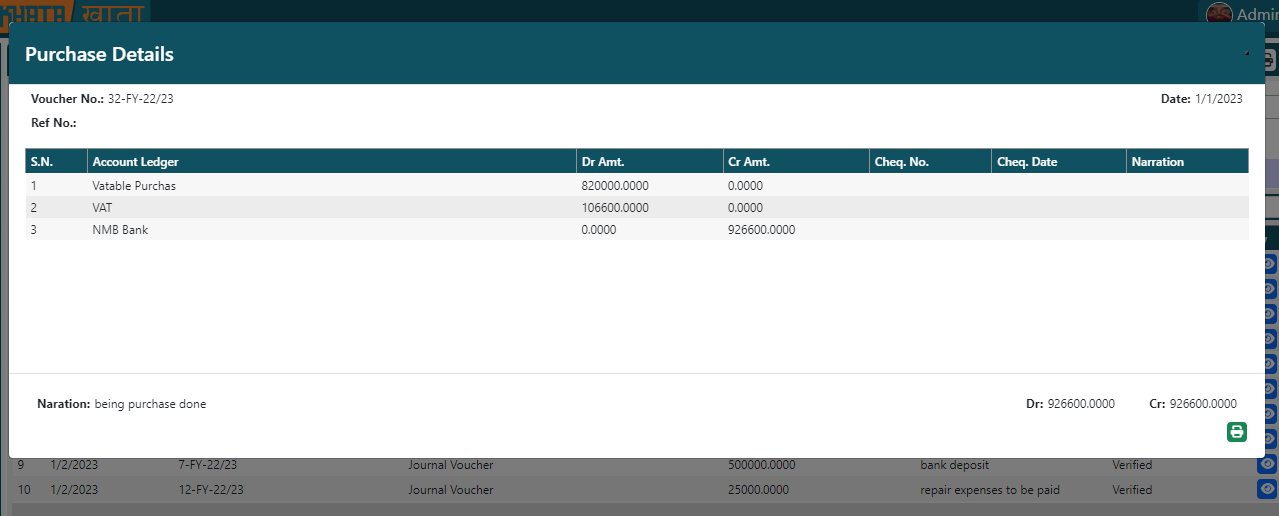Click the Cheq. Date column header

tap(1027, 162)
